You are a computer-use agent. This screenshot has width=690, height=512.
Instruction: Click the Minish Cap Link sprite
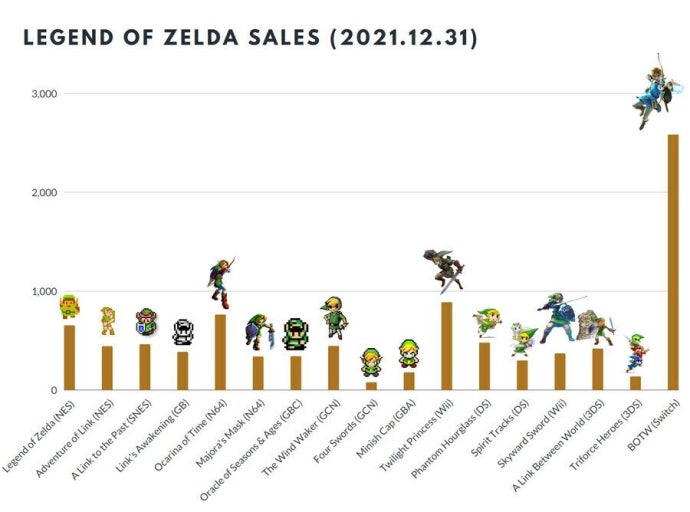(x=409, y=352)
